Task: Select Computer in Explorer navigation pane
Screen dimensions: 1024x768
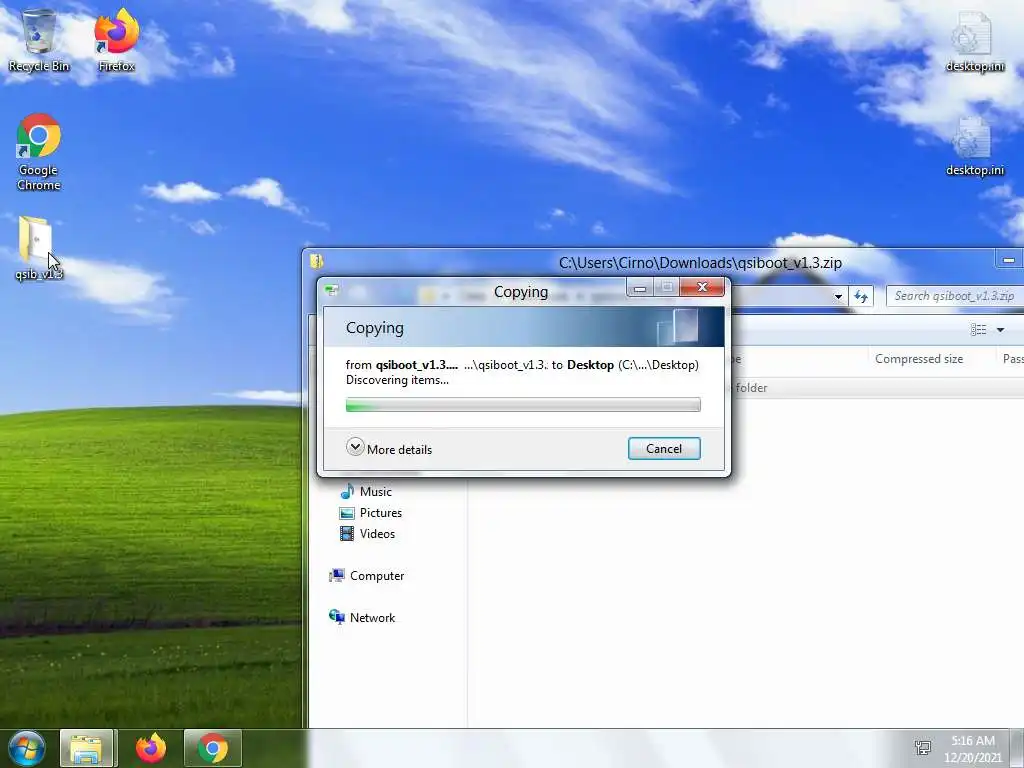Action: tap(367, 575)
